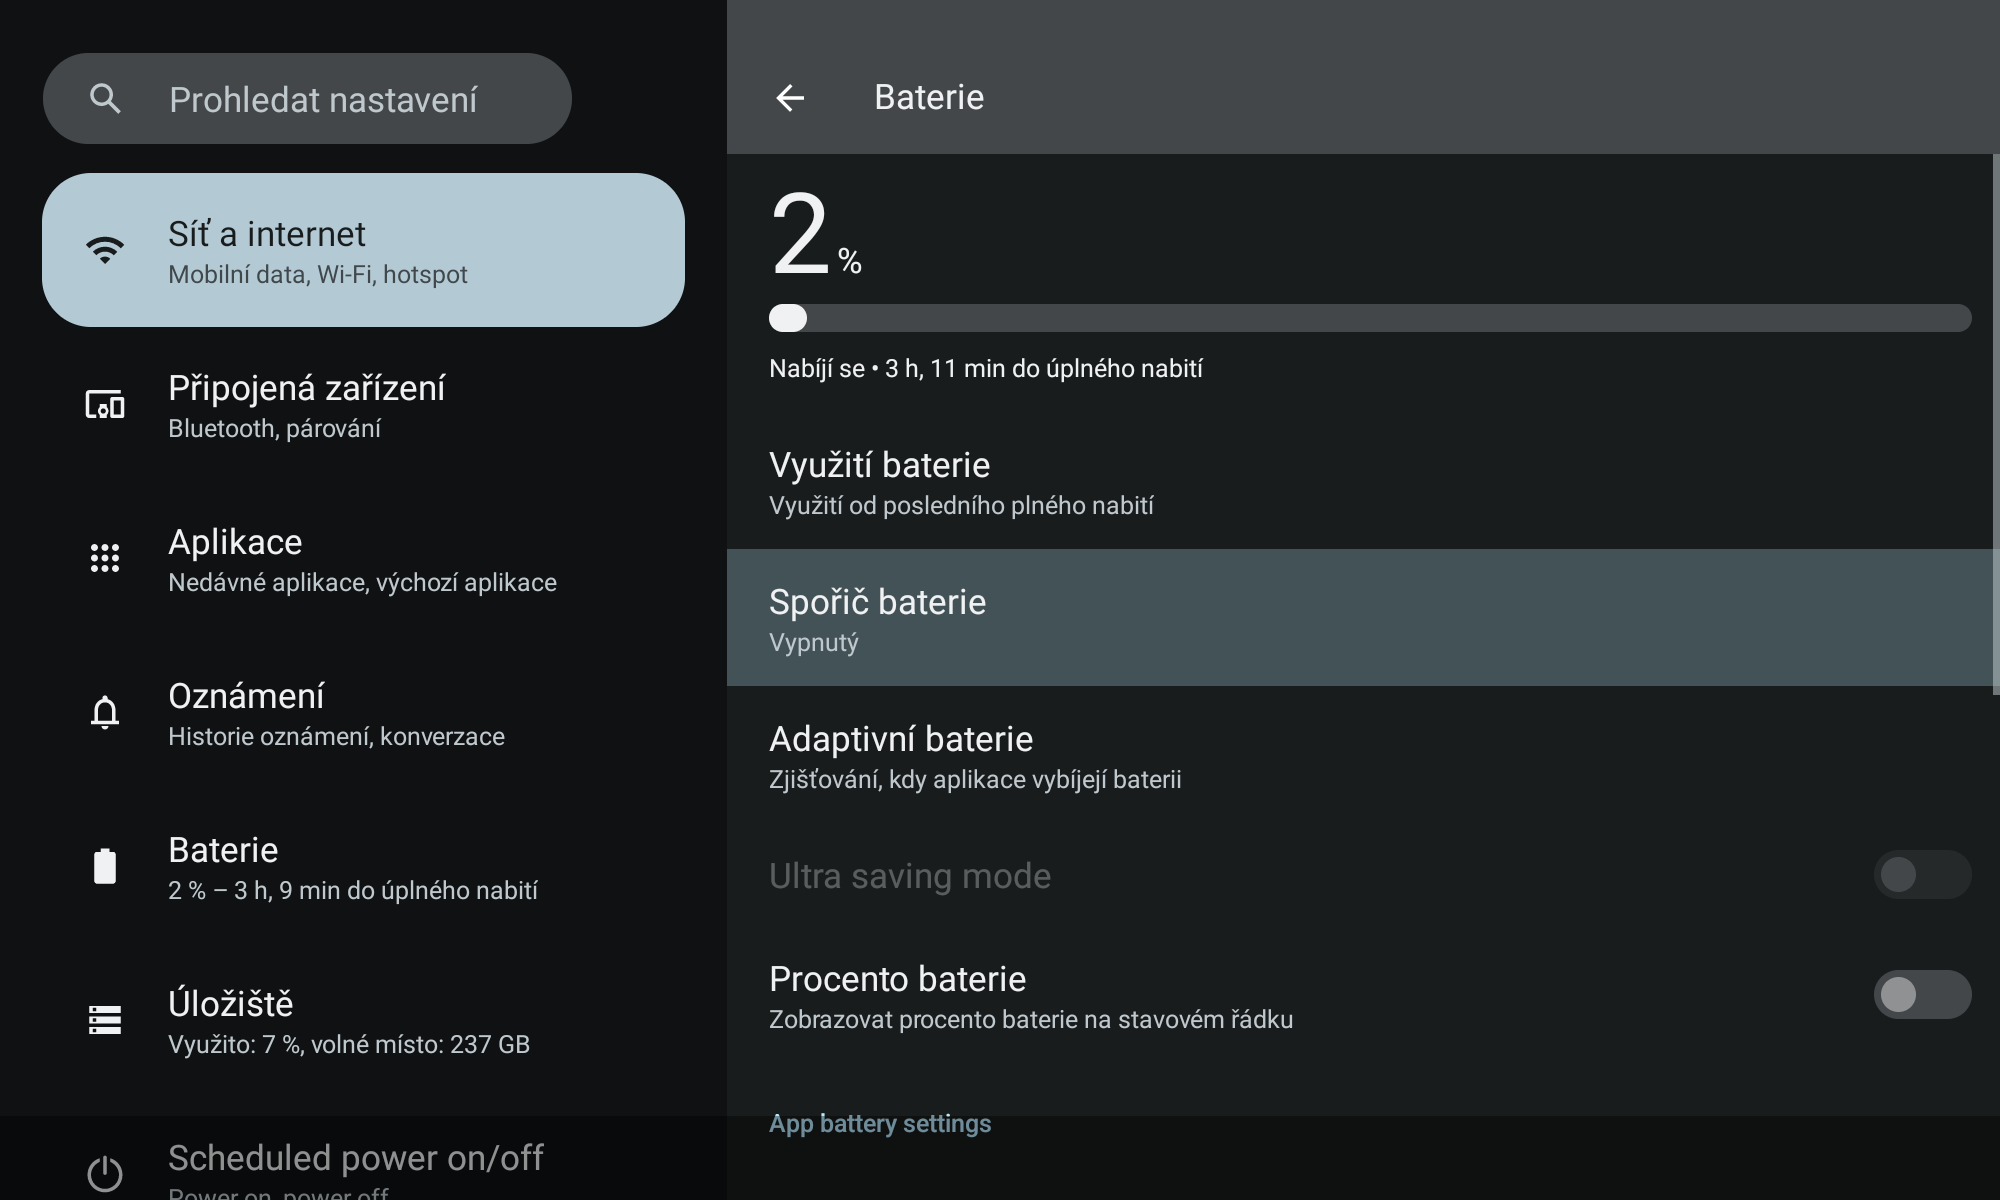Click the App battery settings link
The image size is (2000, 1200).
[x=880, y=1124]
